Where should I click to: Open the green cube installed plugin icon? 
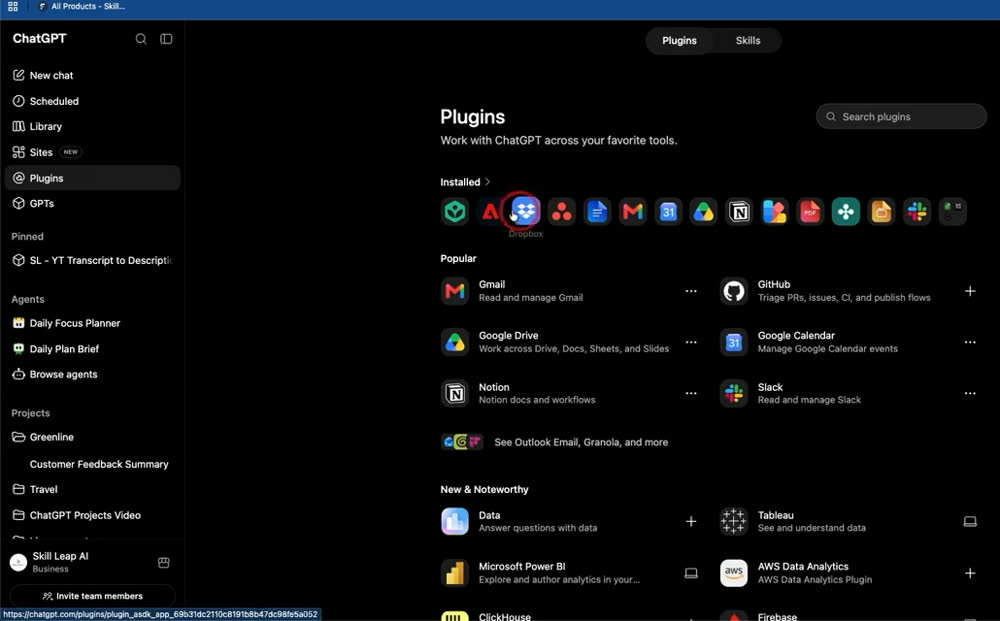[455, 211]
